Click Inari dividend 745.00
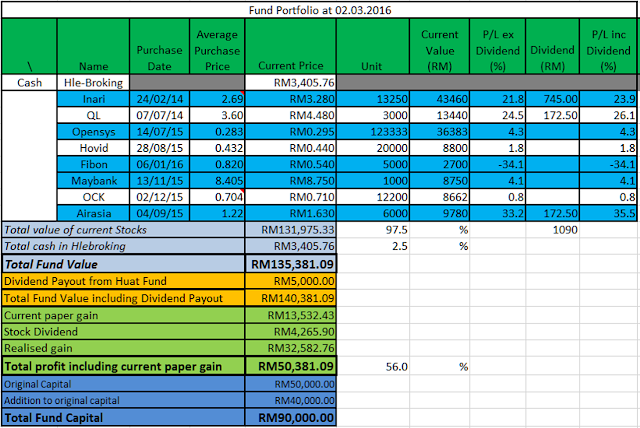Viewport: 640px width, 428px height. point(552,99)
